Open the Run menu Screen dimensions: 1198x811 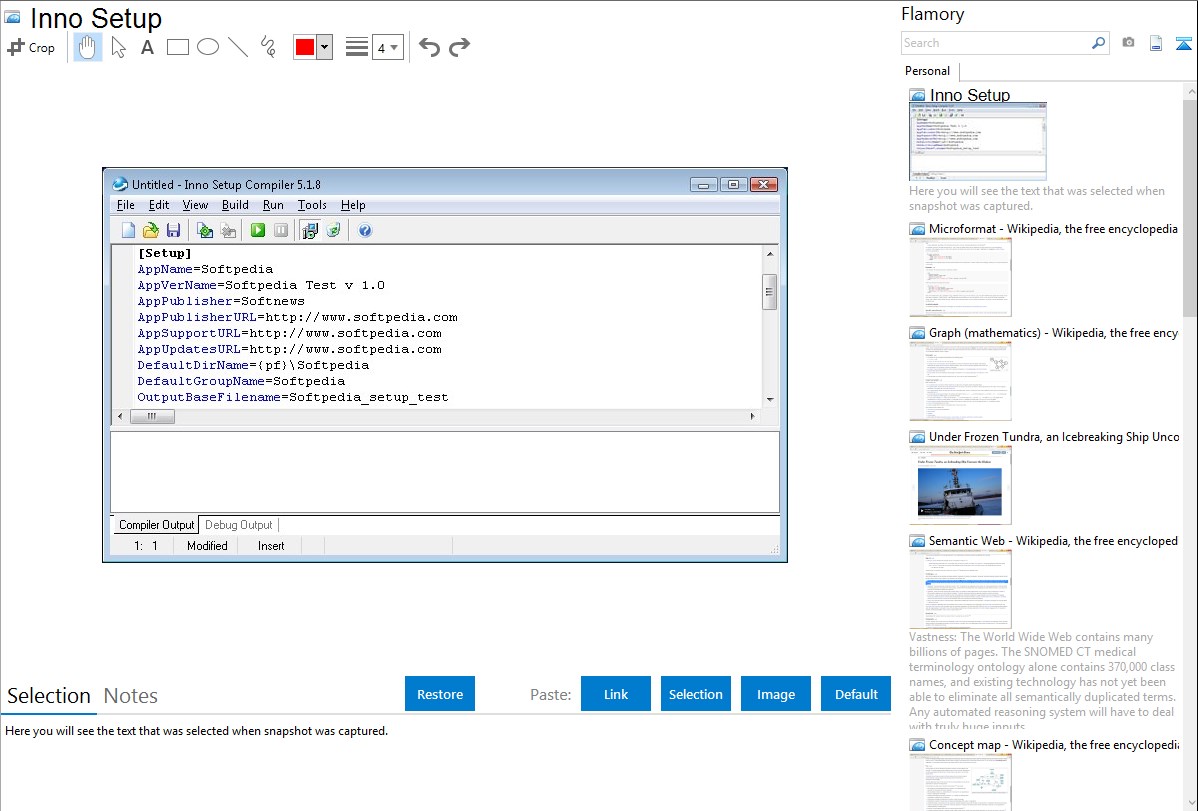(273, 205)
